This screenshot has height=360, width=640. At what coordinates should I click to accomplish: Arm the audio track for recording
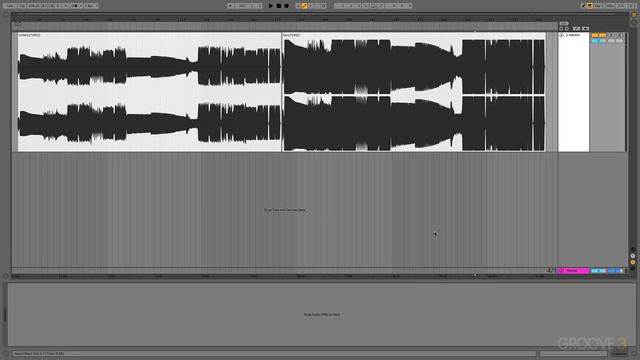tap(619, 35)
